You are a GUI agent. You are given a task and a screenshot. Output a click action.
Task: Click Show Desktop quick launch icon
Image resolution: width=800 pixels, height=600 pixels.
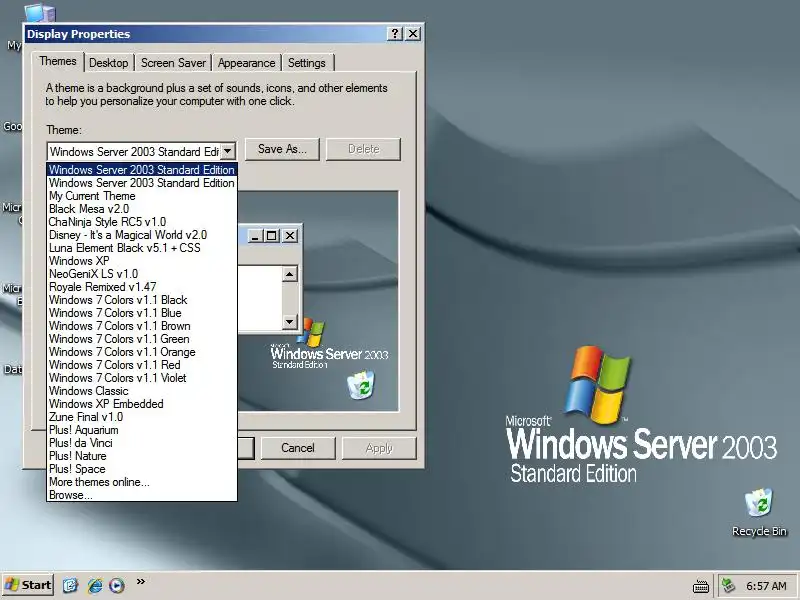click(70, 585)
